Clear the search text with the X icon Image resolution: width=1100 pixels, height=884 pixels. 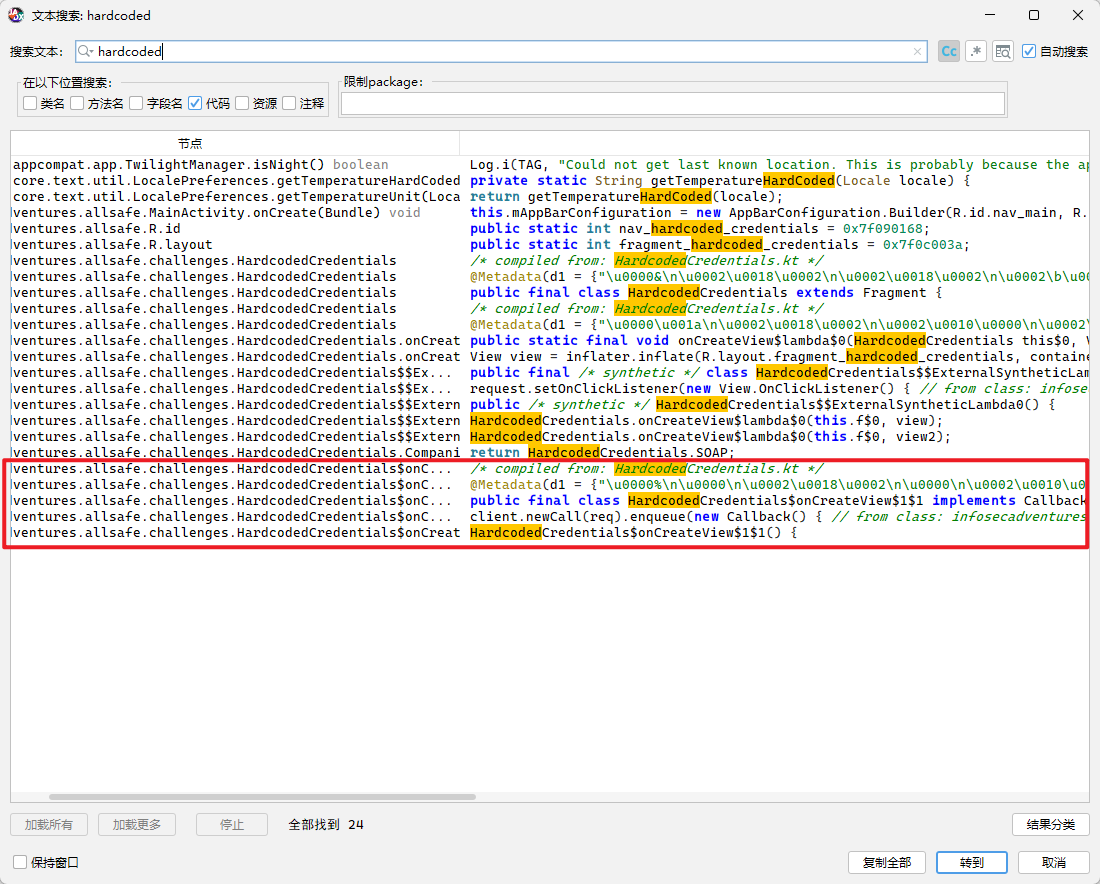(917, 51)
